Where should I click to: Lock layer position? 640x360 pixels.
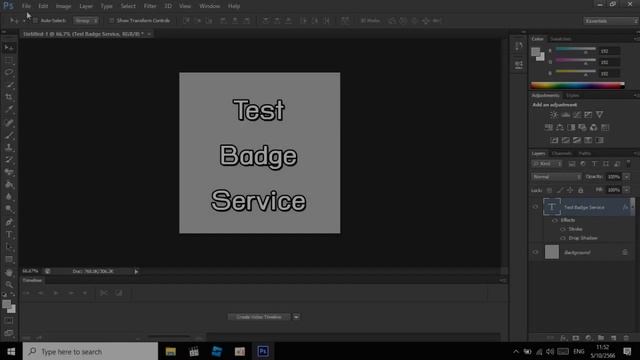point(570,190)
